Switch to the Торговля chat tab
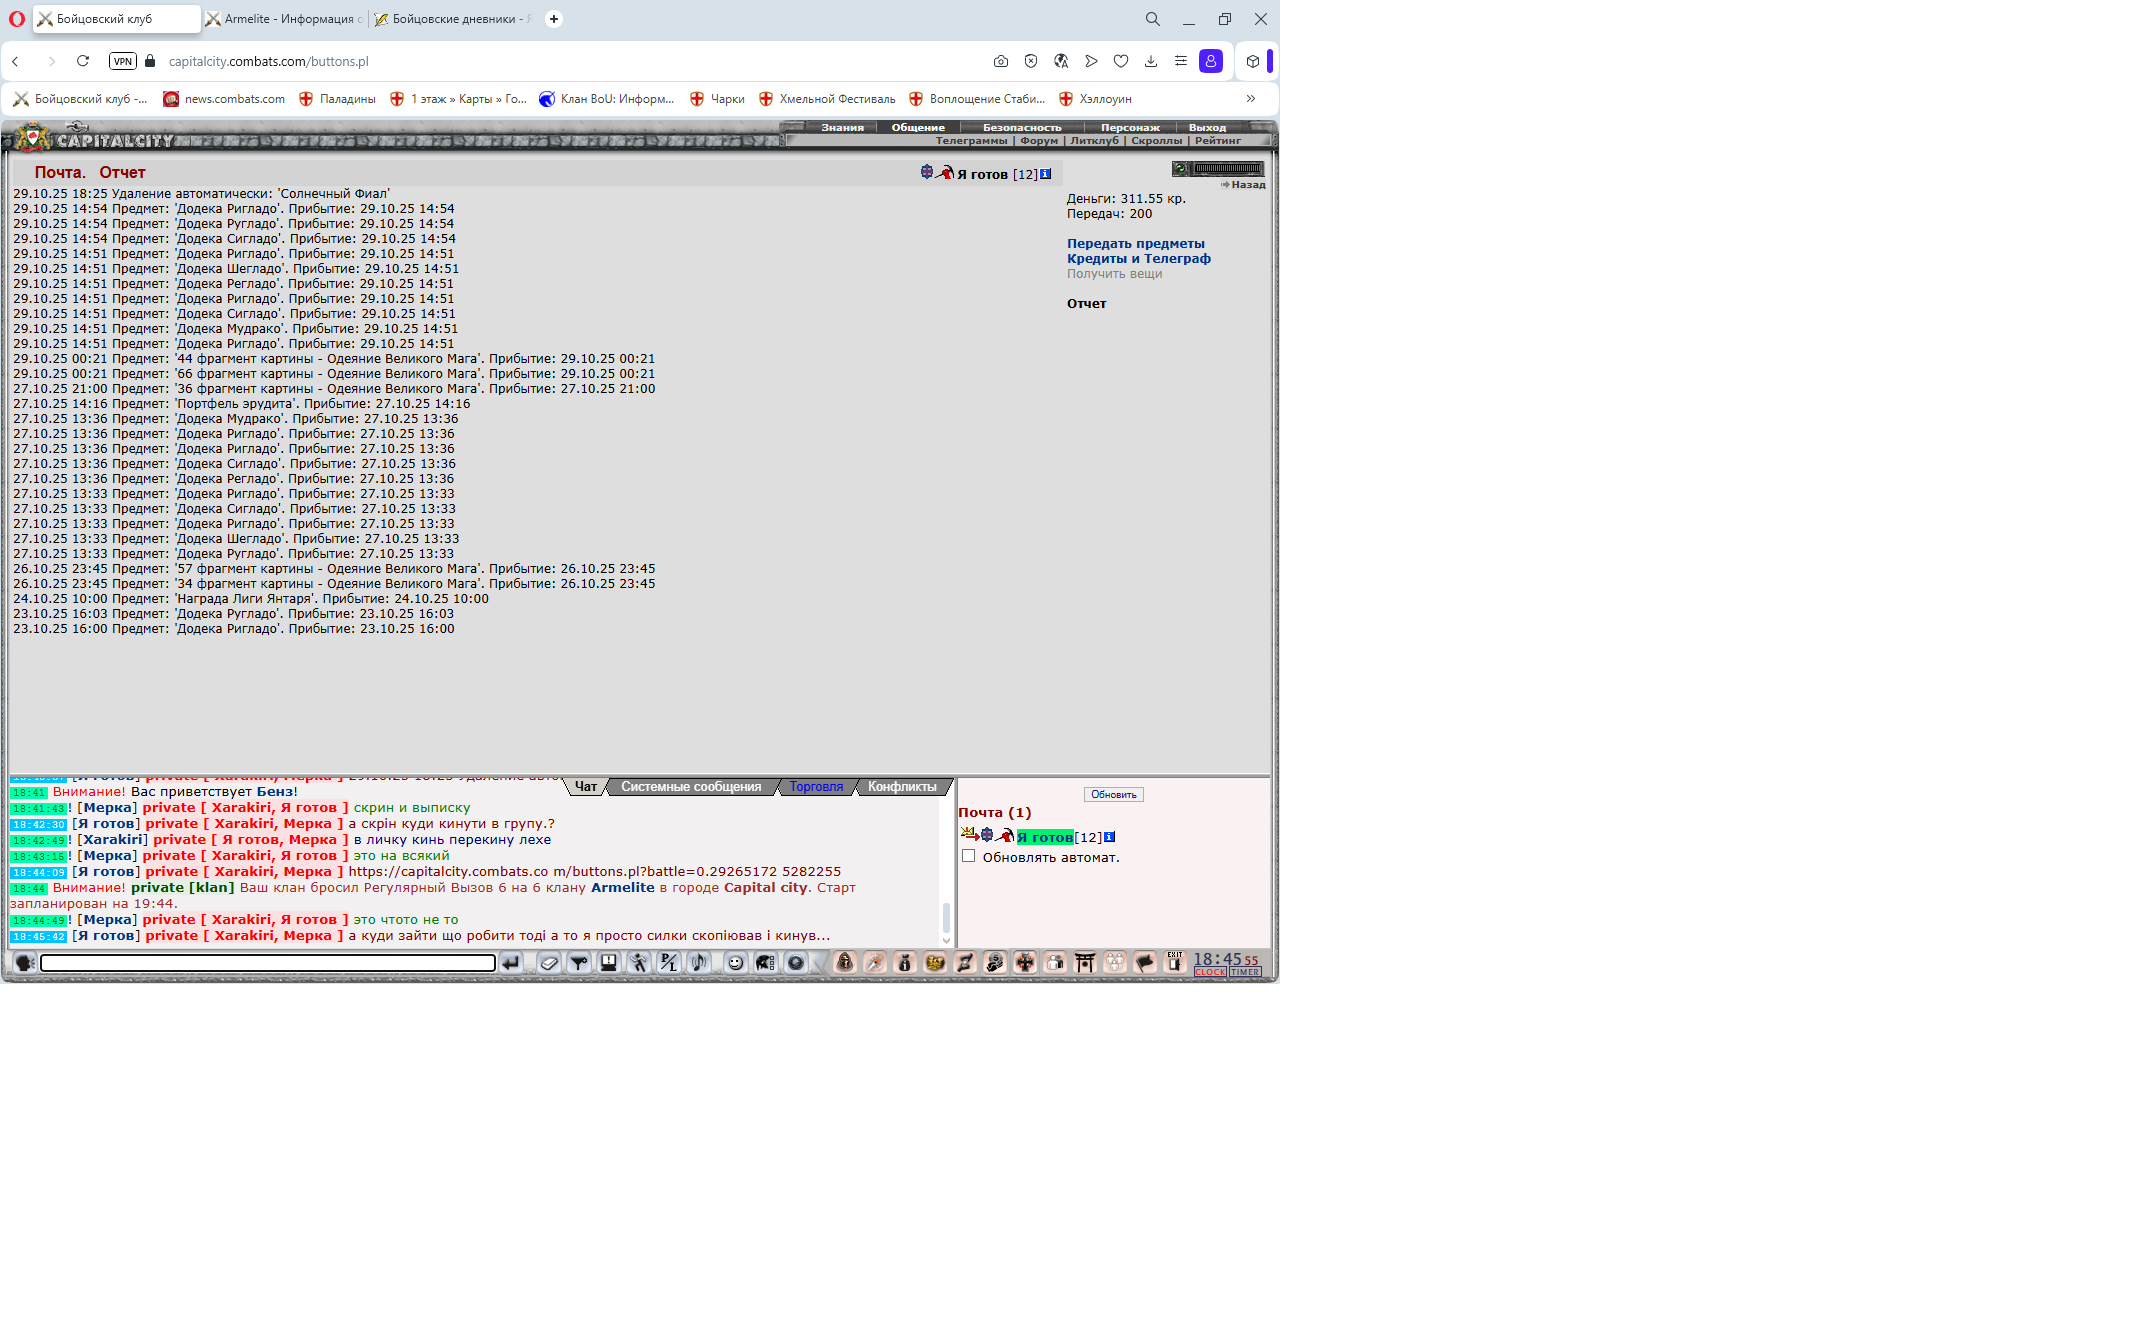Screen dimensions: 2140x1344 point(816,787)
